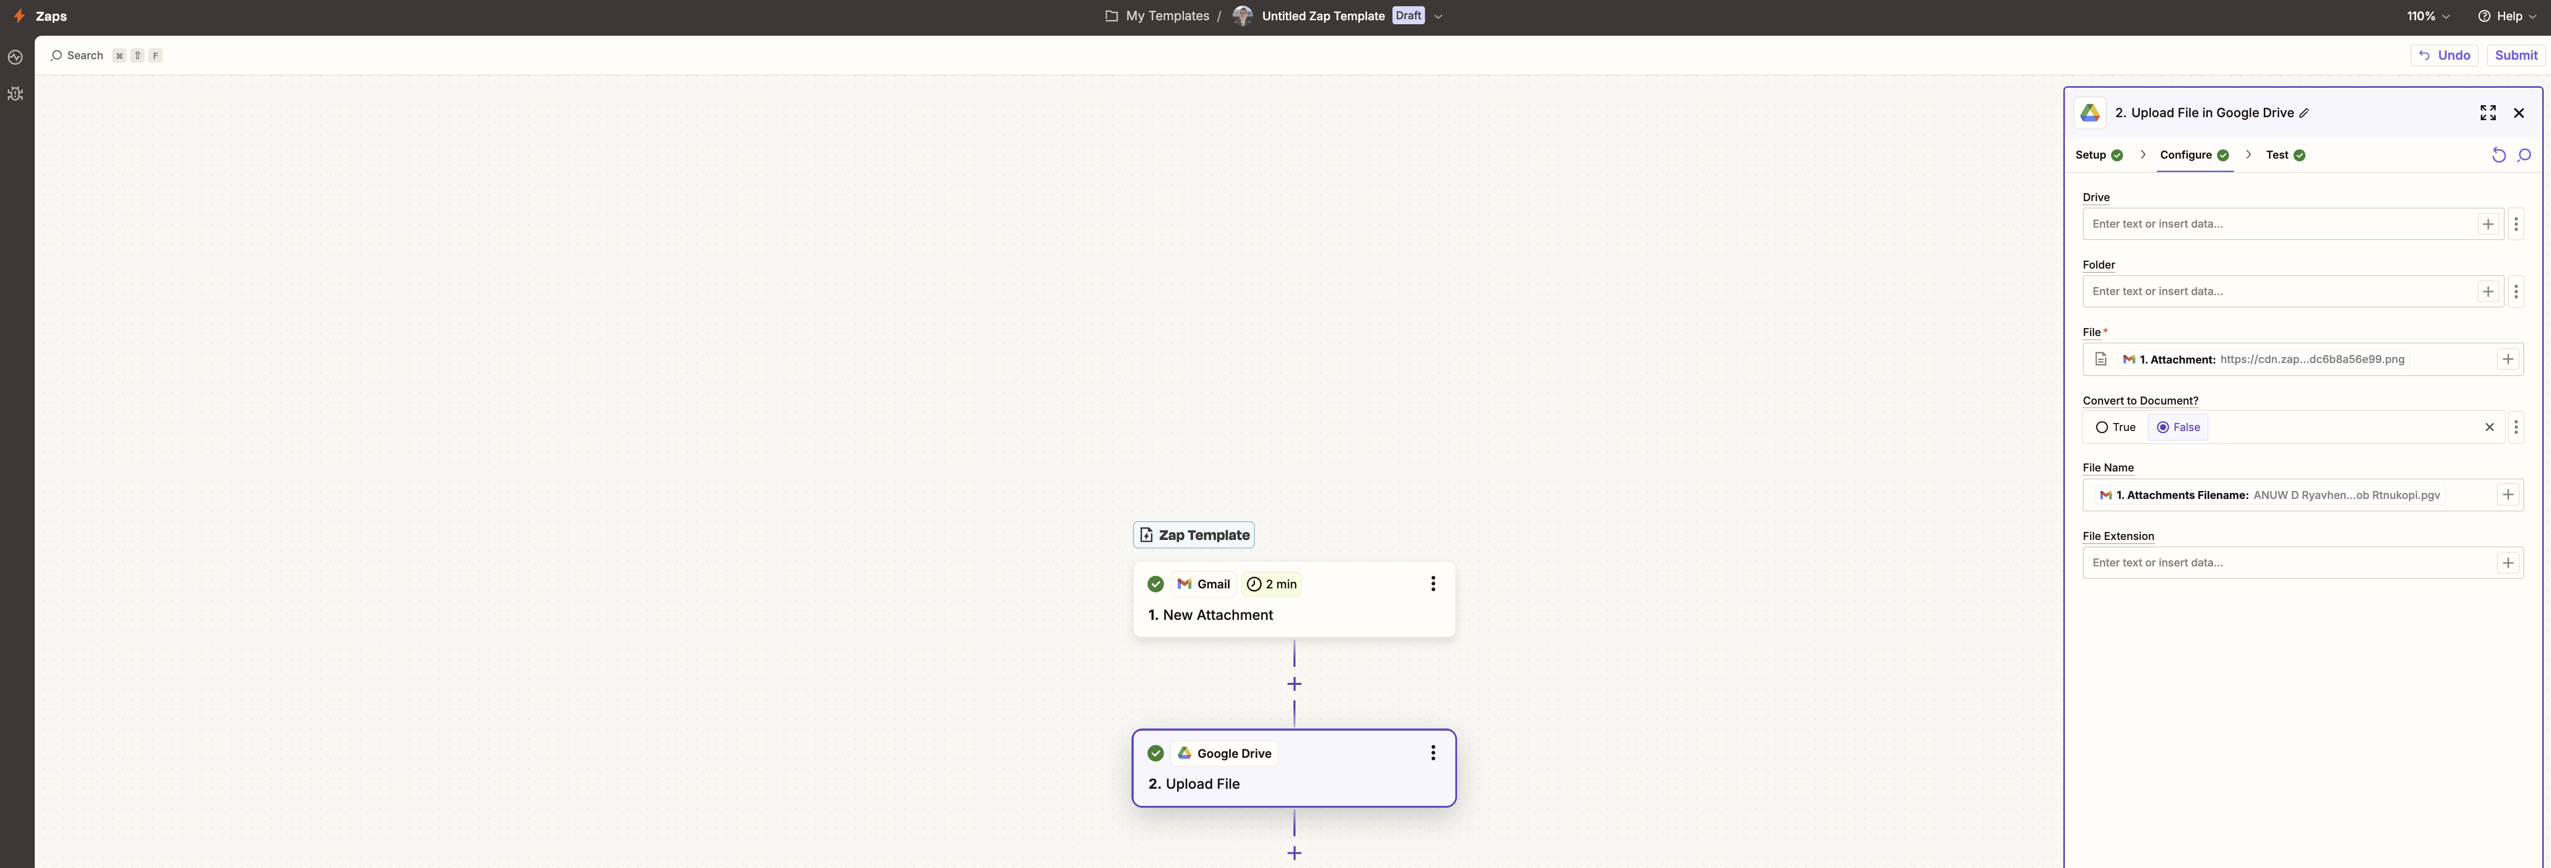Viewport: 2551px width, 868px height.
Task: Open the three-dot menu beside the Folder field
Action: [x=2516, y=292]
